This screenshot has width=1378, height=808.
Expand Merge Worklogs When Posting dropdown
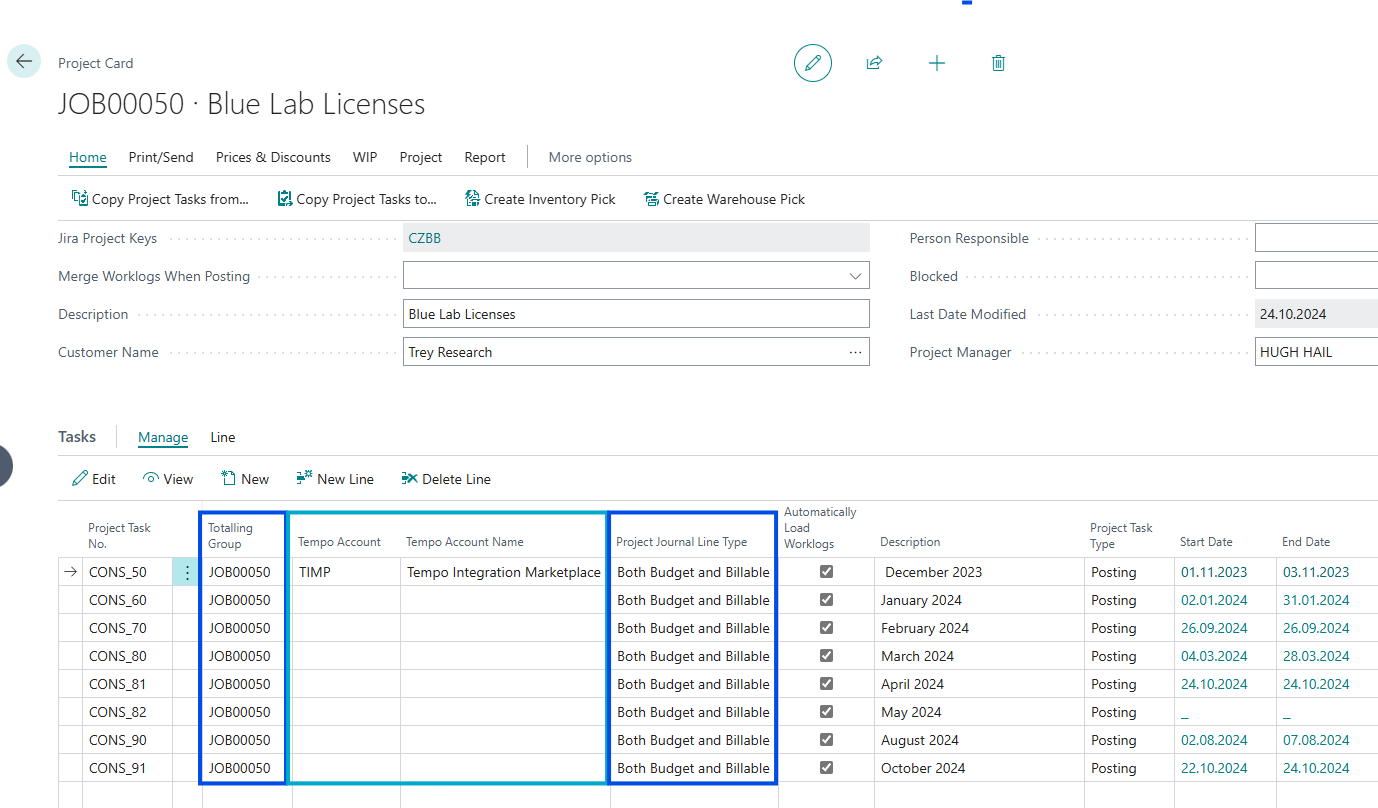point(855,276)
